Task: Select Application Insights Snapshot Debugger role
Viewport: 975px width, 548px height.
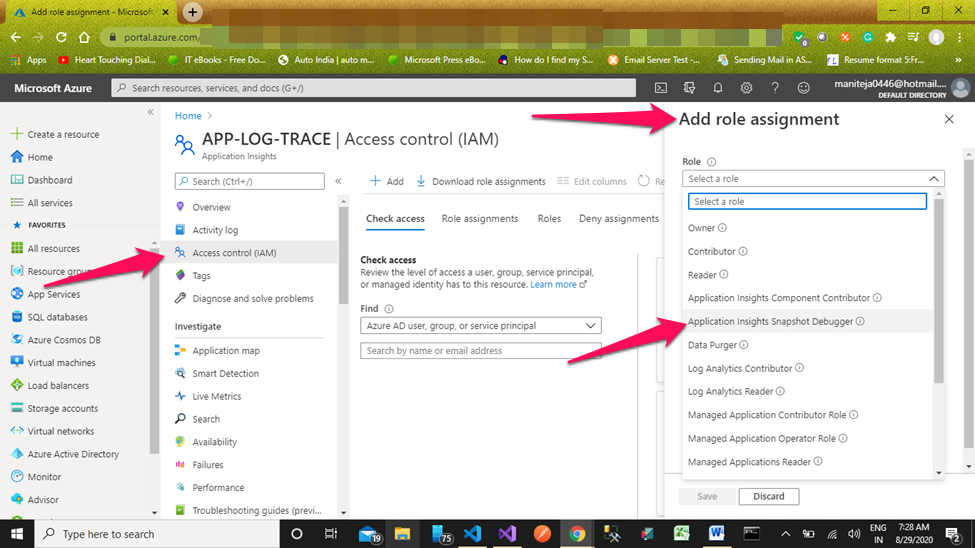Action: click(807, 321)
